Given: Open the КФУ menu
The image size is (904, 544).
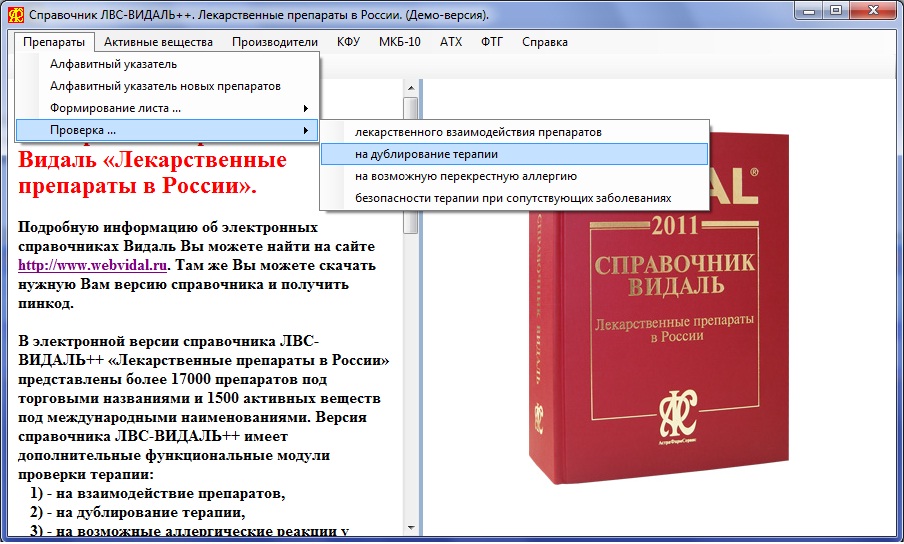Looking at the screenshot, I should coord(348,41).
